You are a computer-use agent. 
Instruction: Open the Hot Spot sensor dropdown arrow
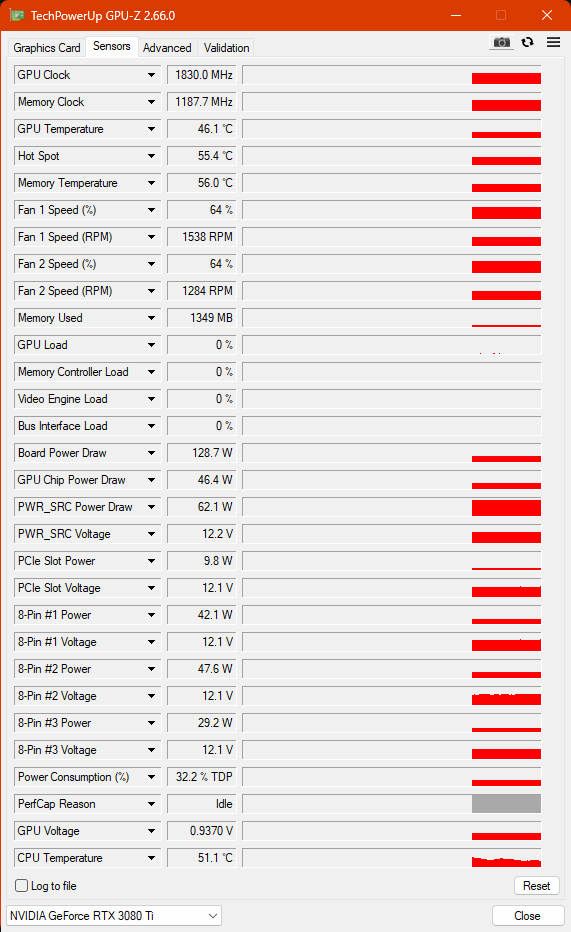coord(152,156)
